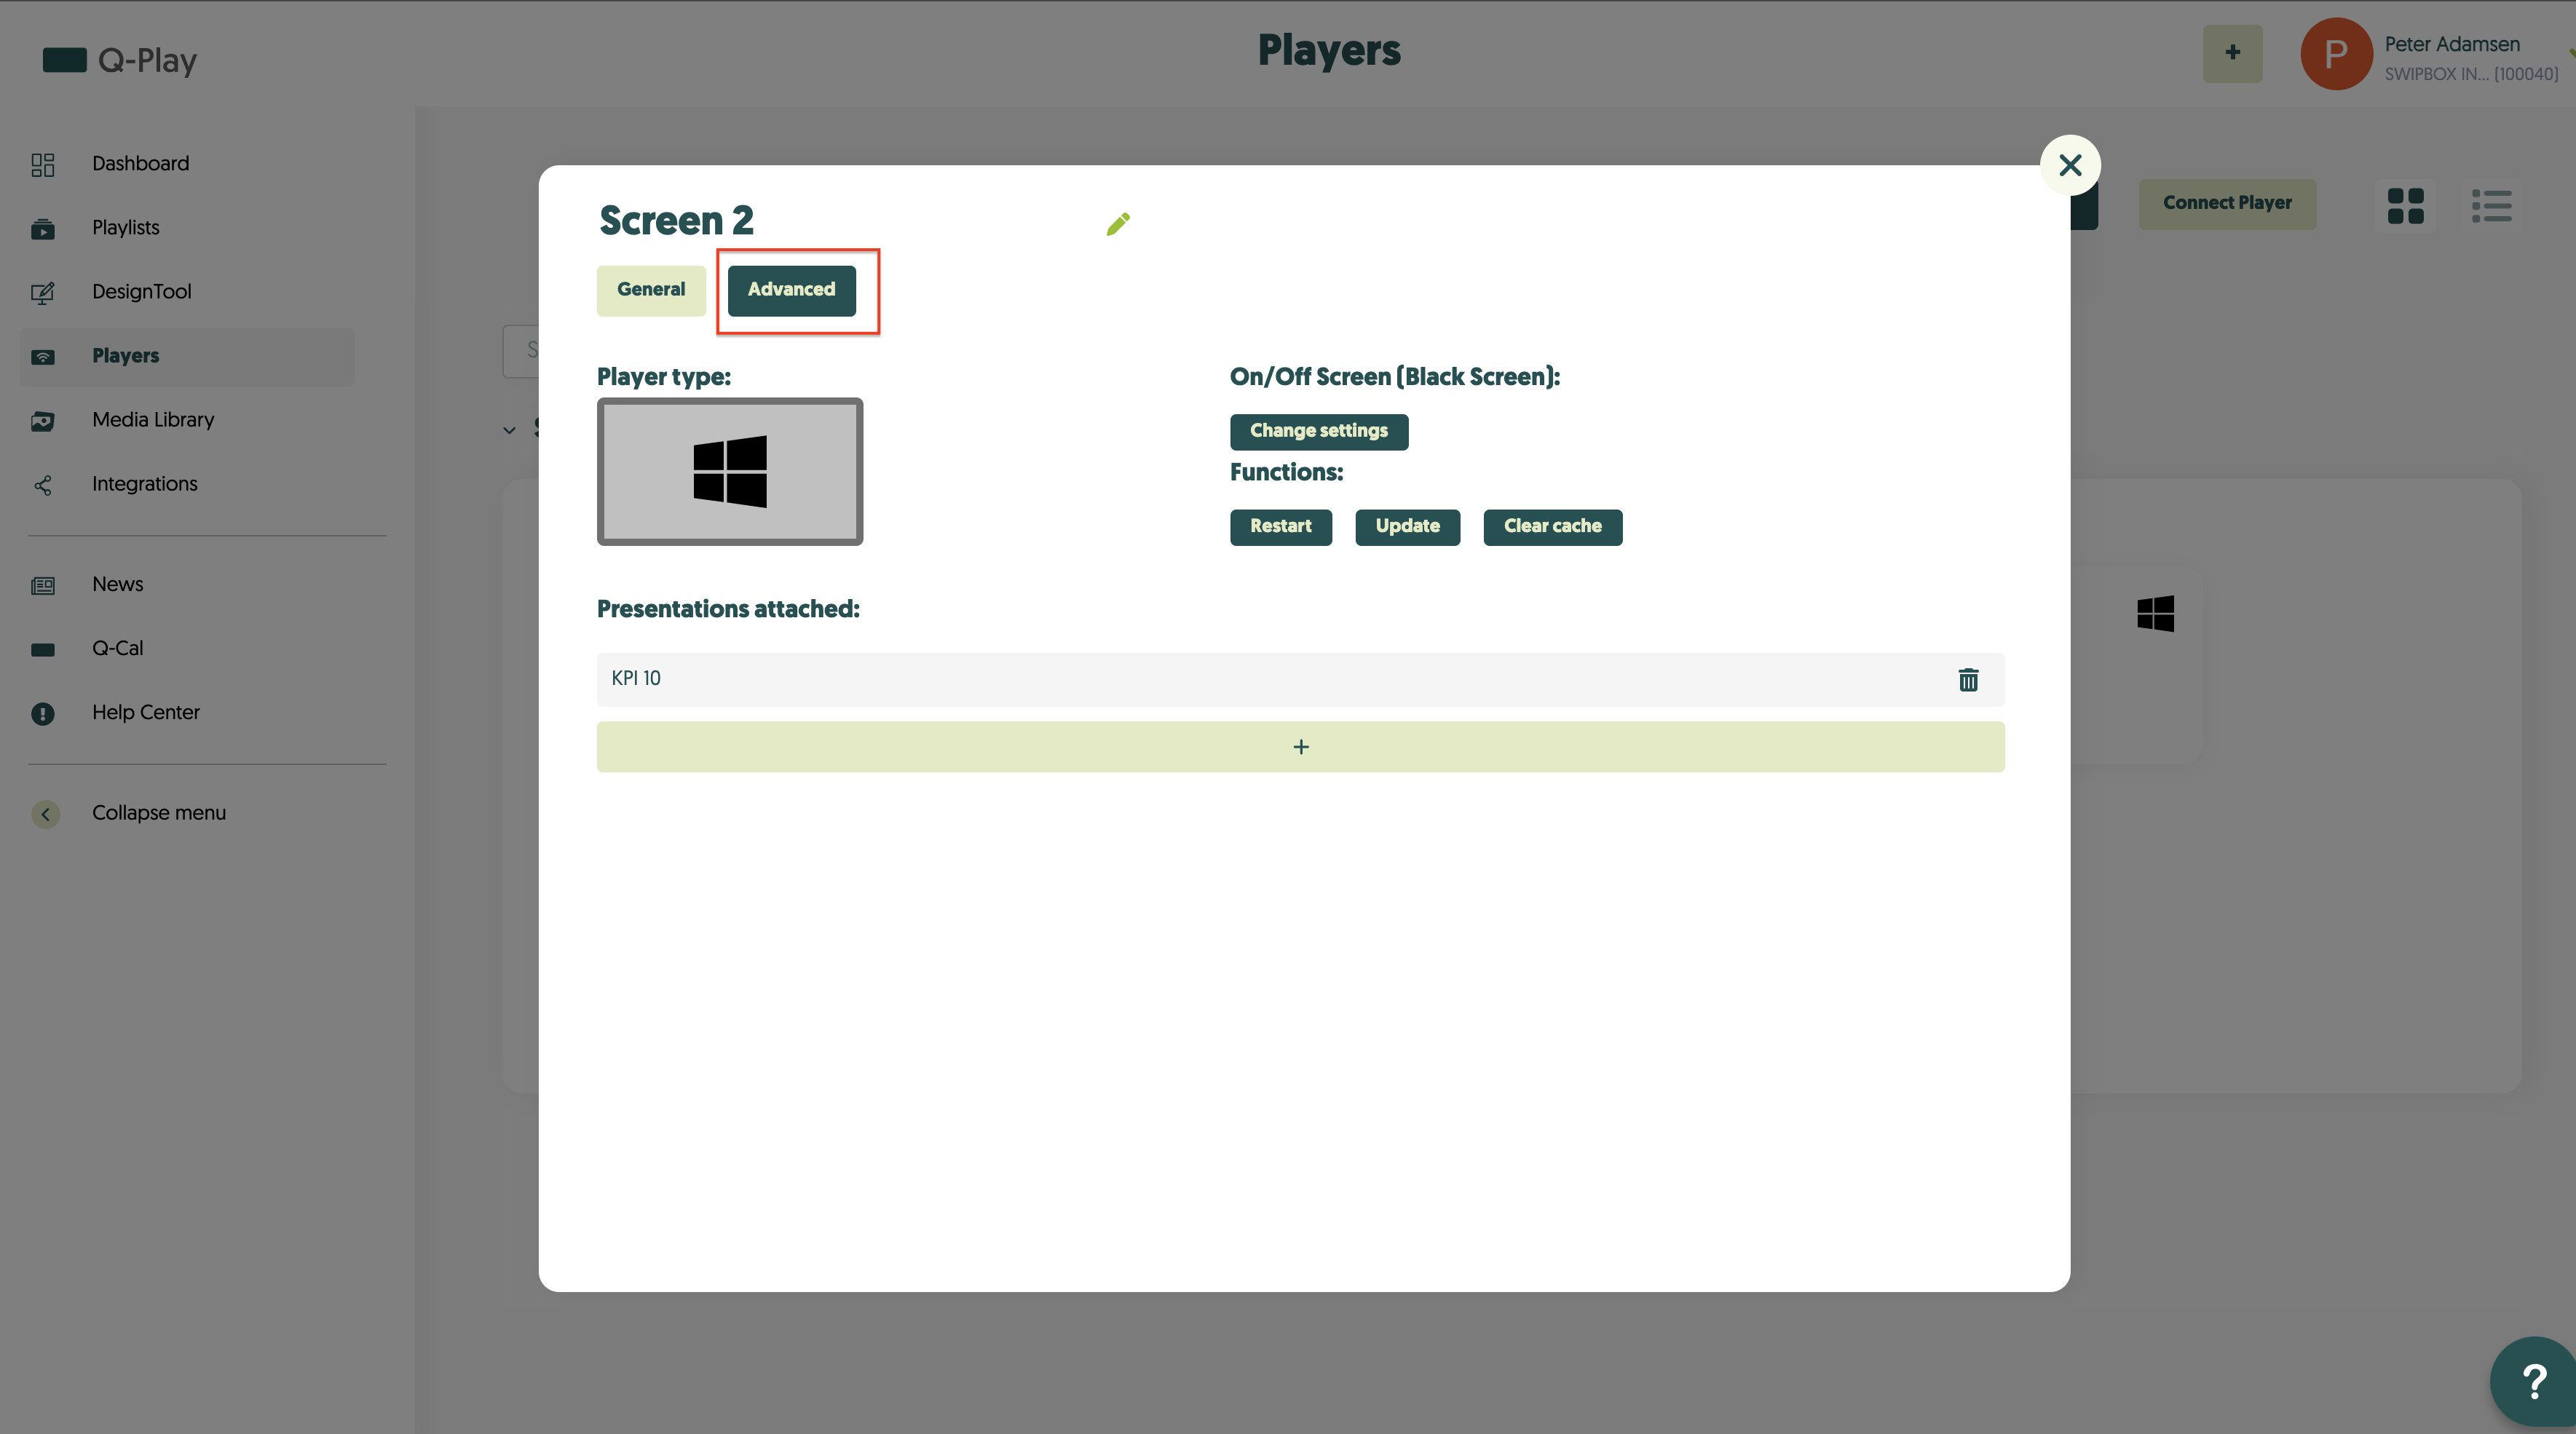Click the Windows icon on the background player card
The height and width of the screenshot is (1434, 2576).
pyautogui.click(x=2155, y=613)
